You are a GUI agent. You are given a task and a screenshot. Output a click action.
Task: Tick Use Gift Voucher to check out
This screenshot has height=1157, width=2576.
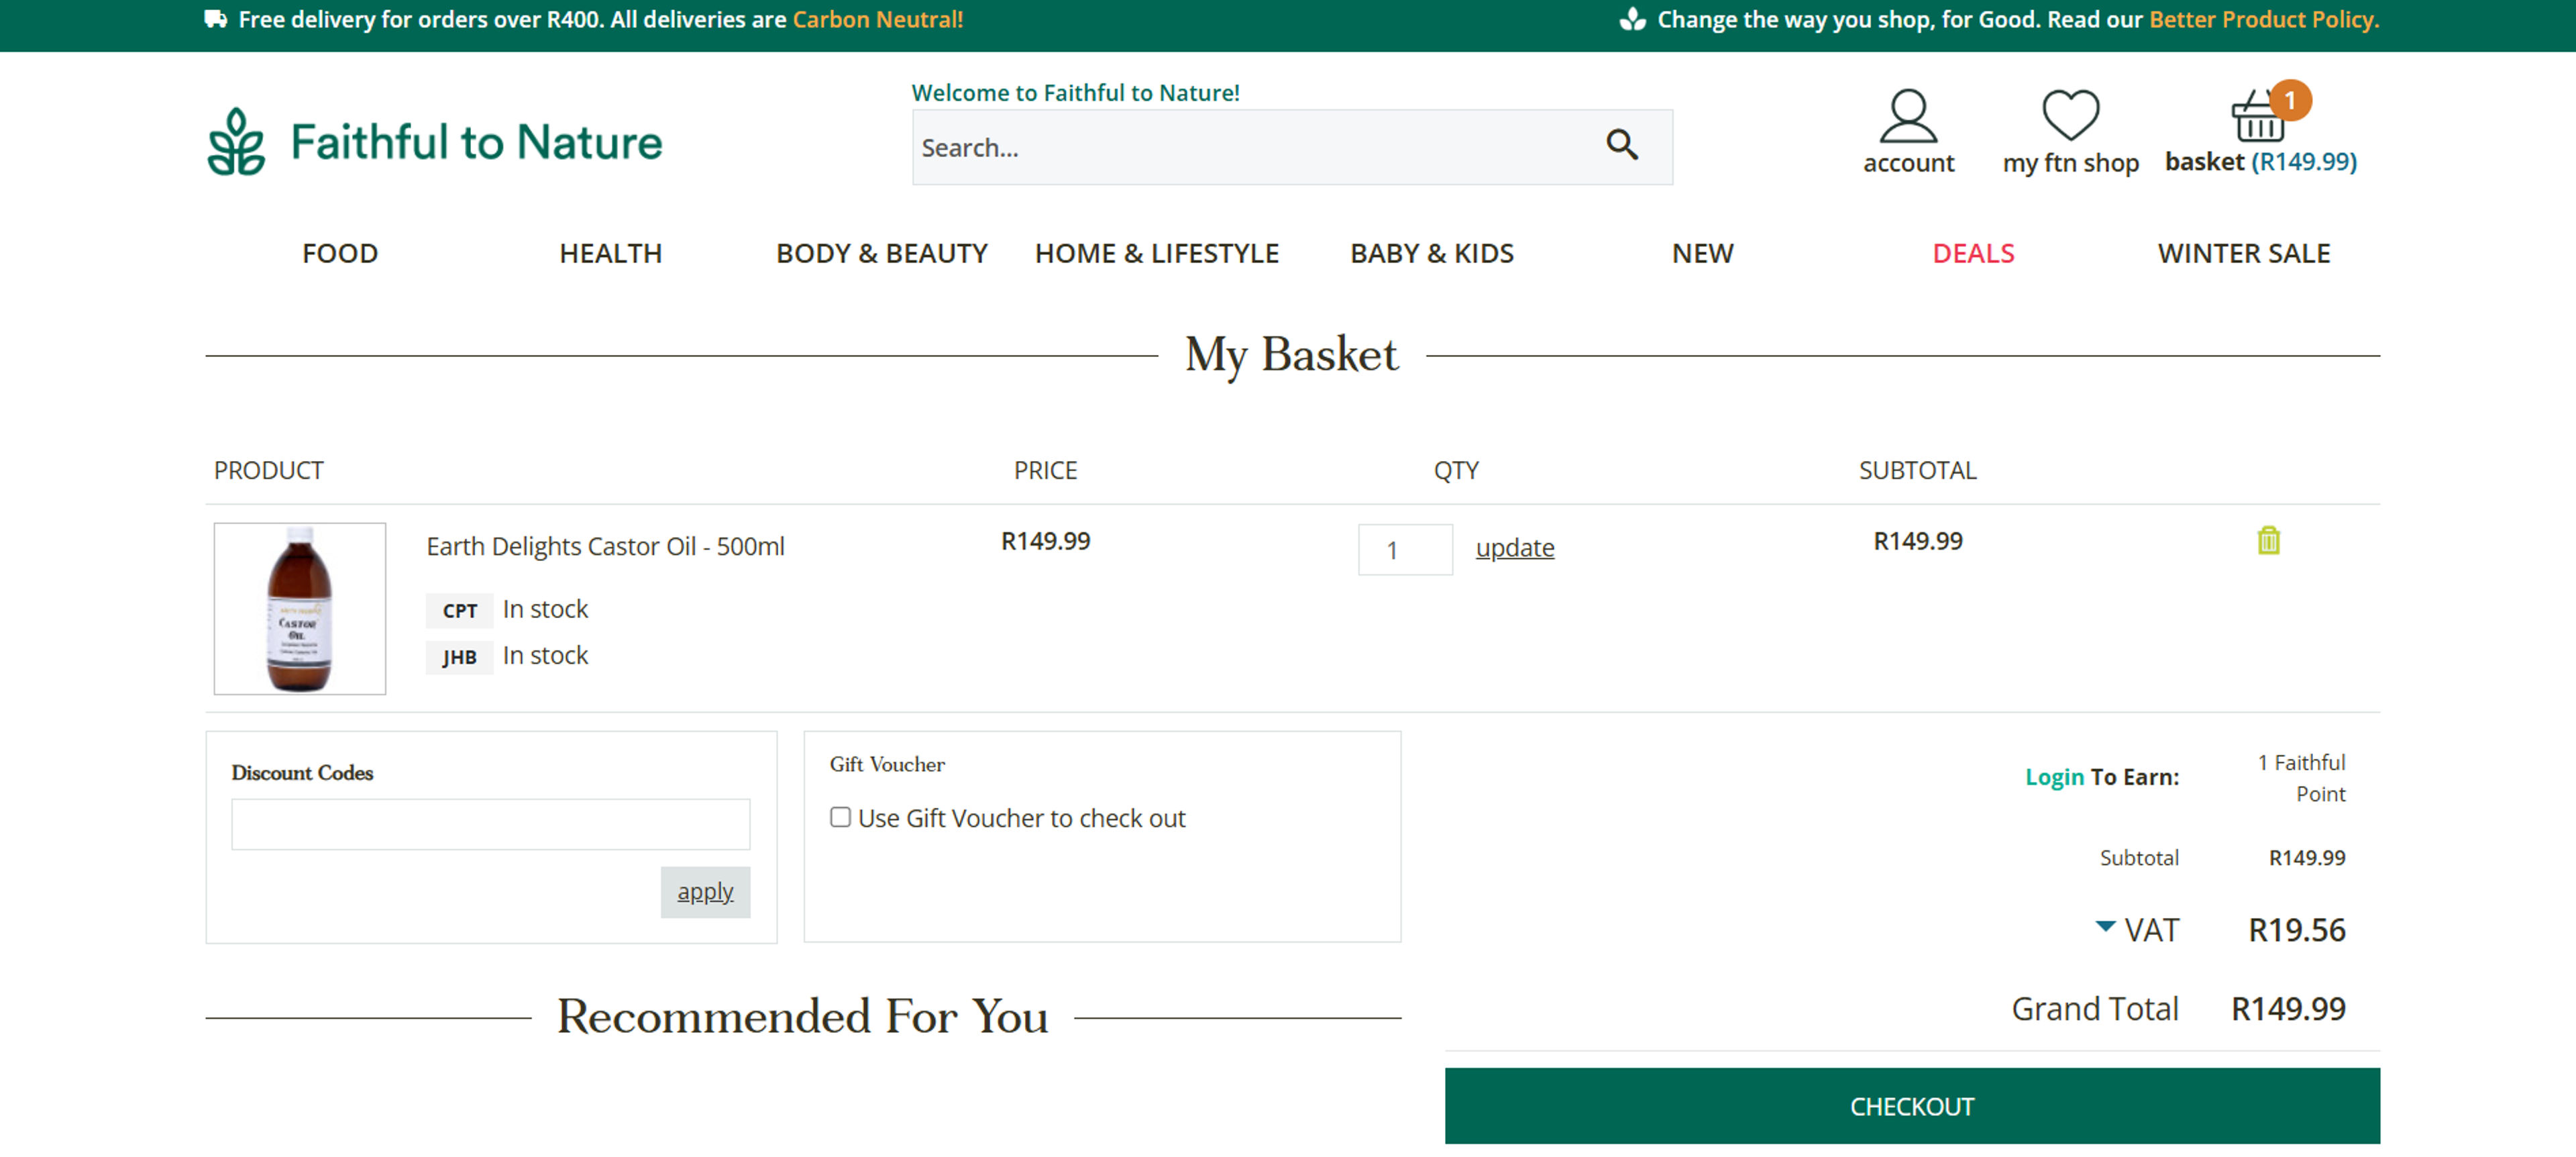click(x=840, y=818)
